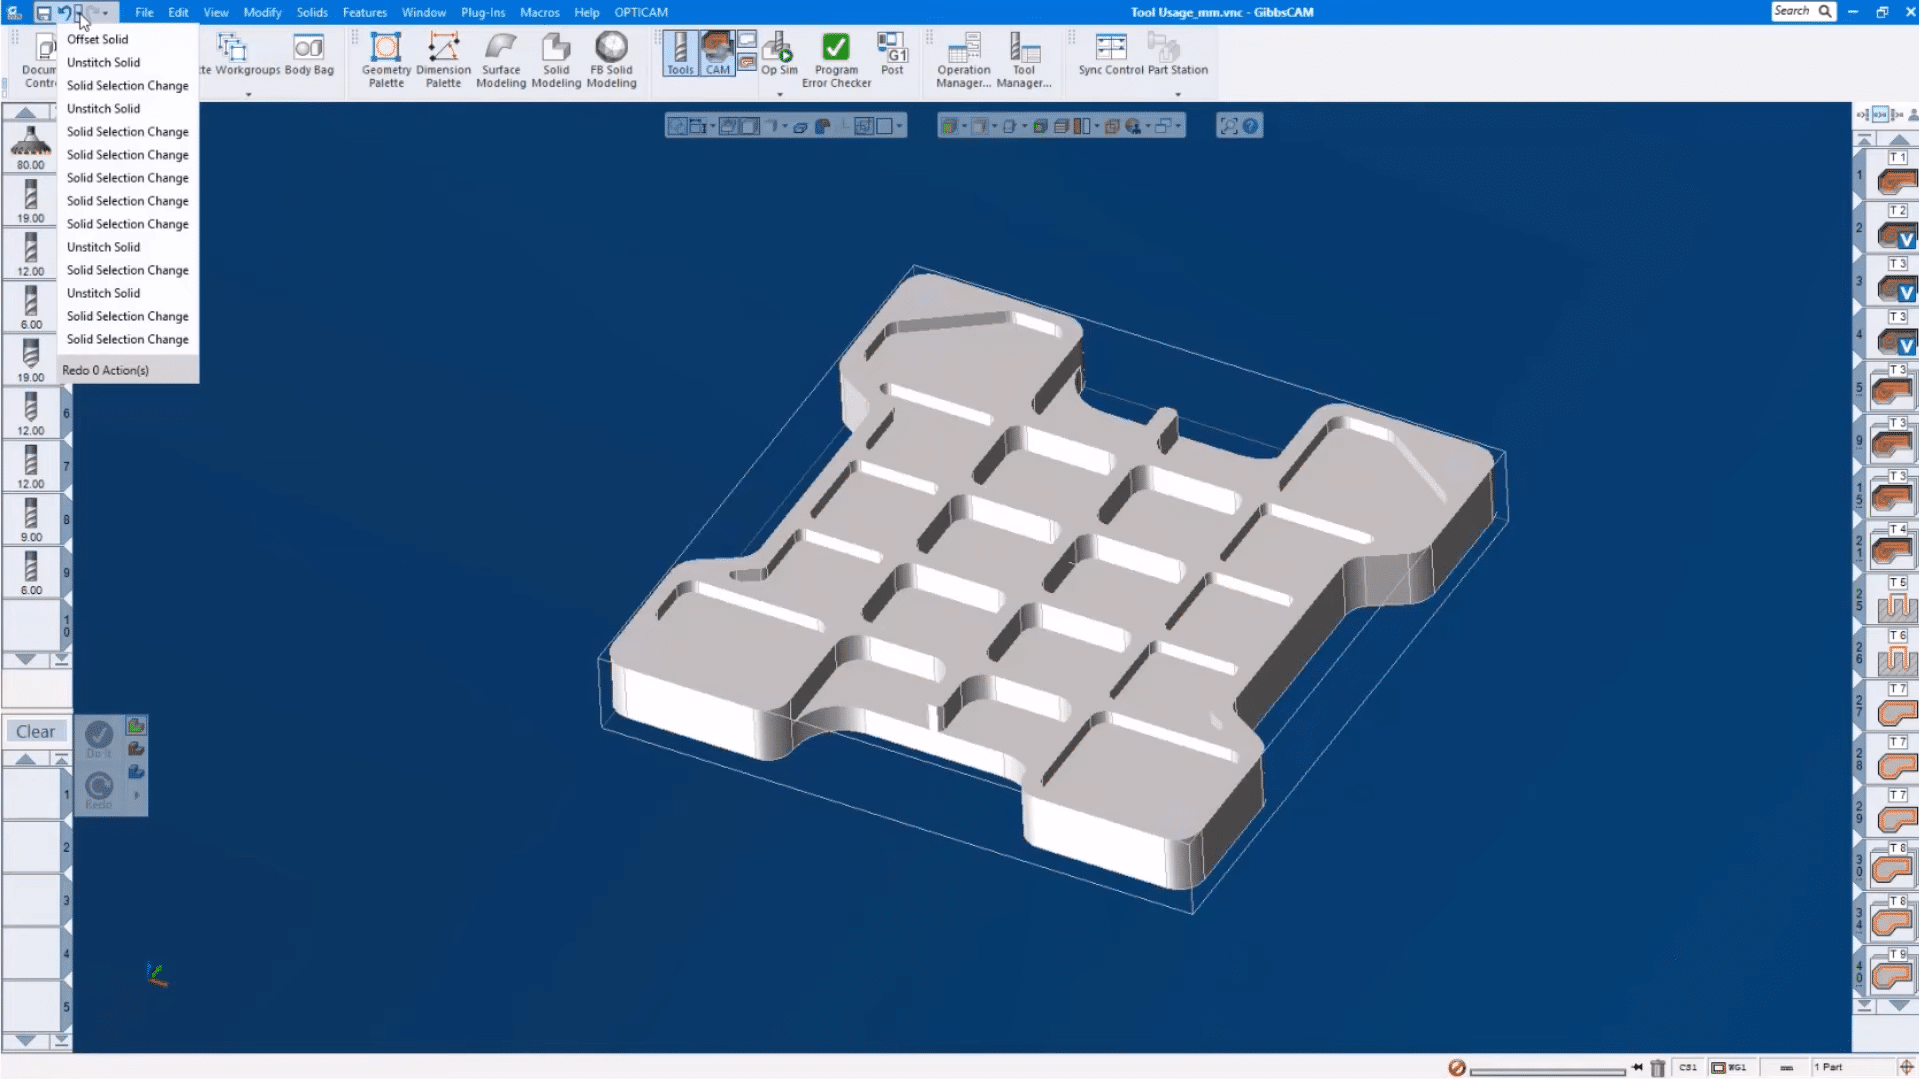Click the Clear button
1919x1079 pixels.
(36, 731)
